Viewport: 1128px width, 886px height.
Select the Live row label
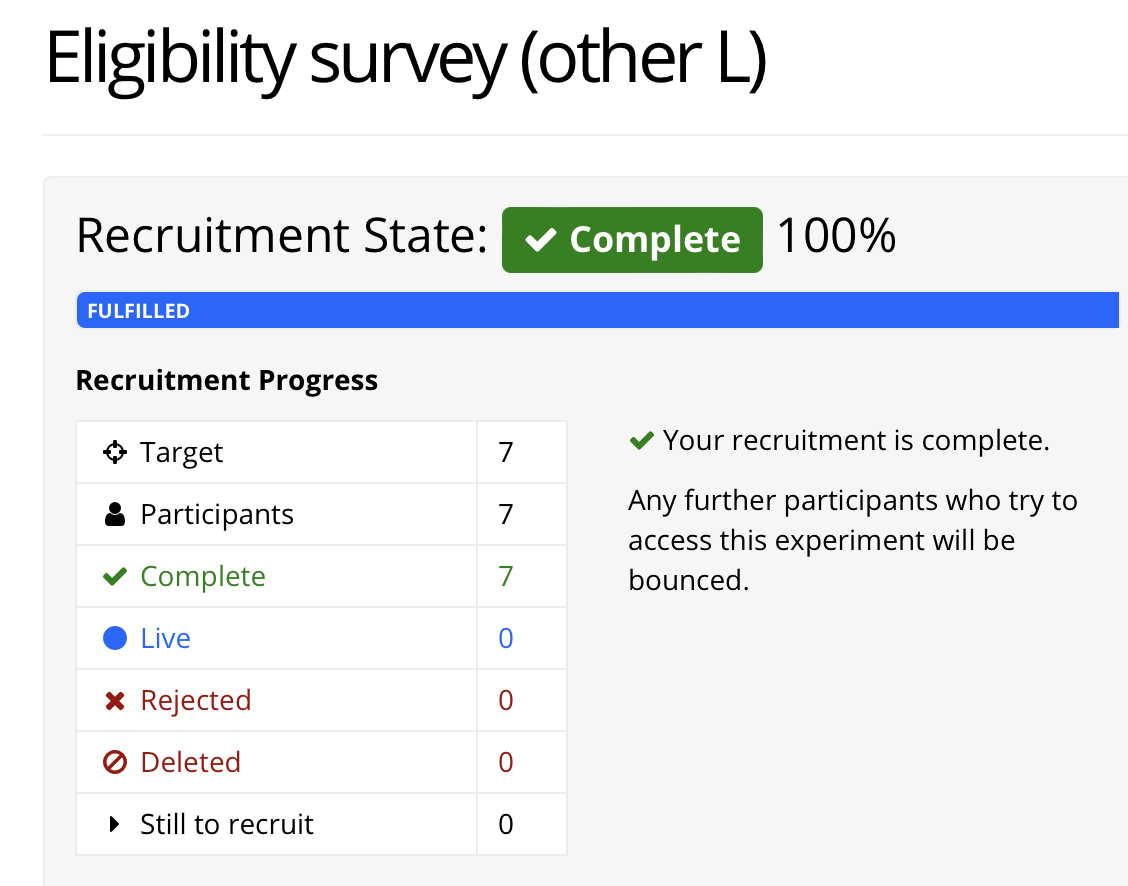click(165, 638)
